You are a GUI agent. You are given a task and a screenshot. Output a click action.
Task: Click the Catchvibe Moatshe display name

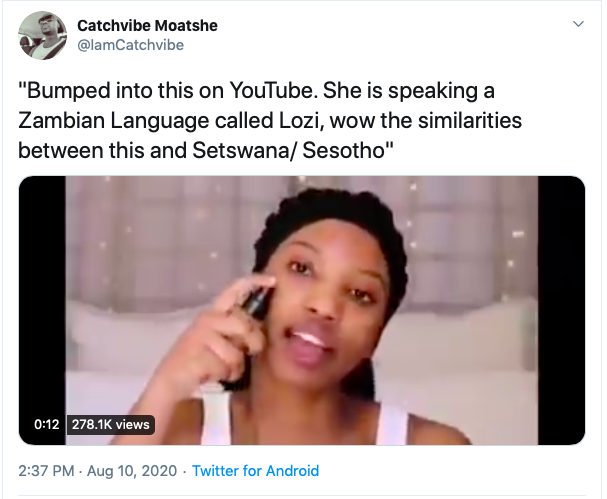(x=147, y=26)
